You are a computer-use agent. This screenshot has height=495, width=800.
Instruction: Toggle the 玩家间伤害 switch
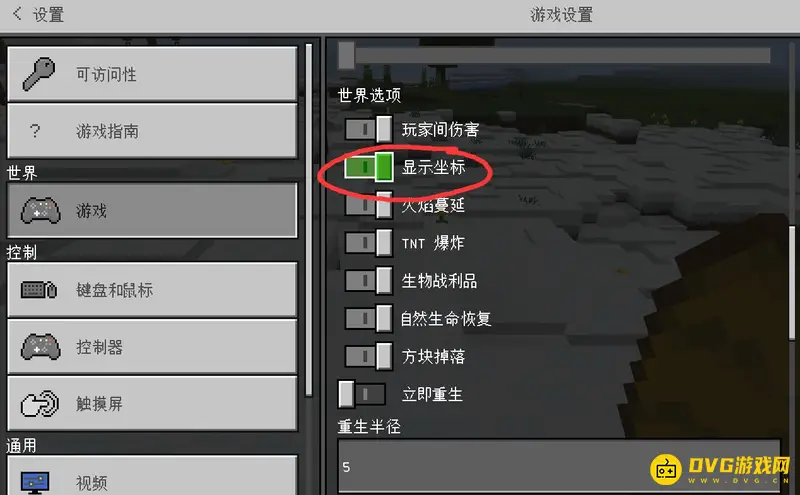[368, 129]
